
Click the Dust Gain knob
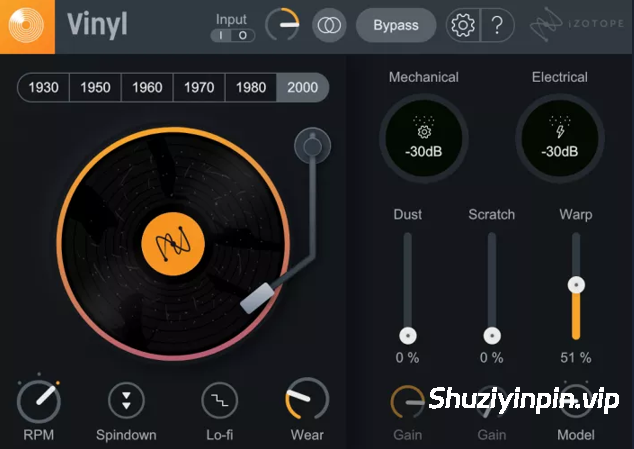pos(408,402)
